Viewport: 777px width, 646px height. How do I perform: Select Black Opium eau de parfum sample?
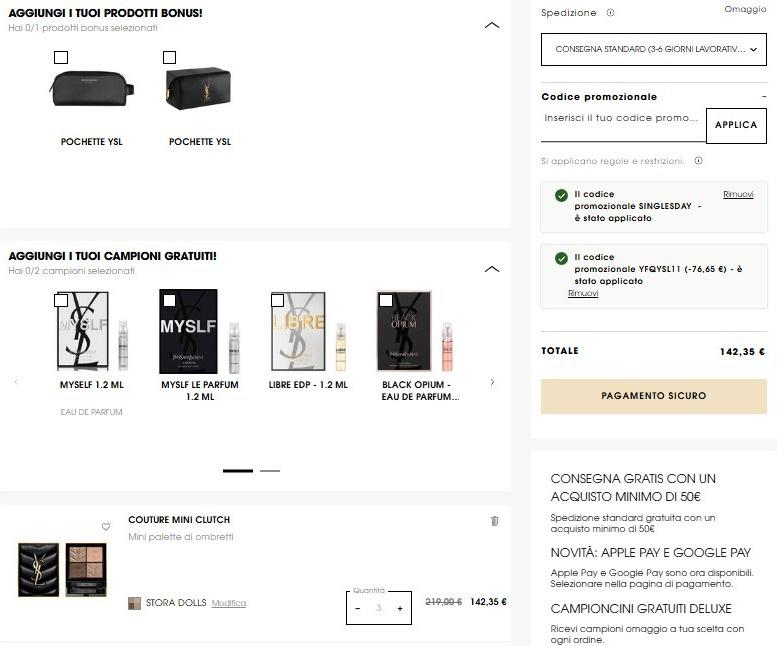[x=386, y=300]
